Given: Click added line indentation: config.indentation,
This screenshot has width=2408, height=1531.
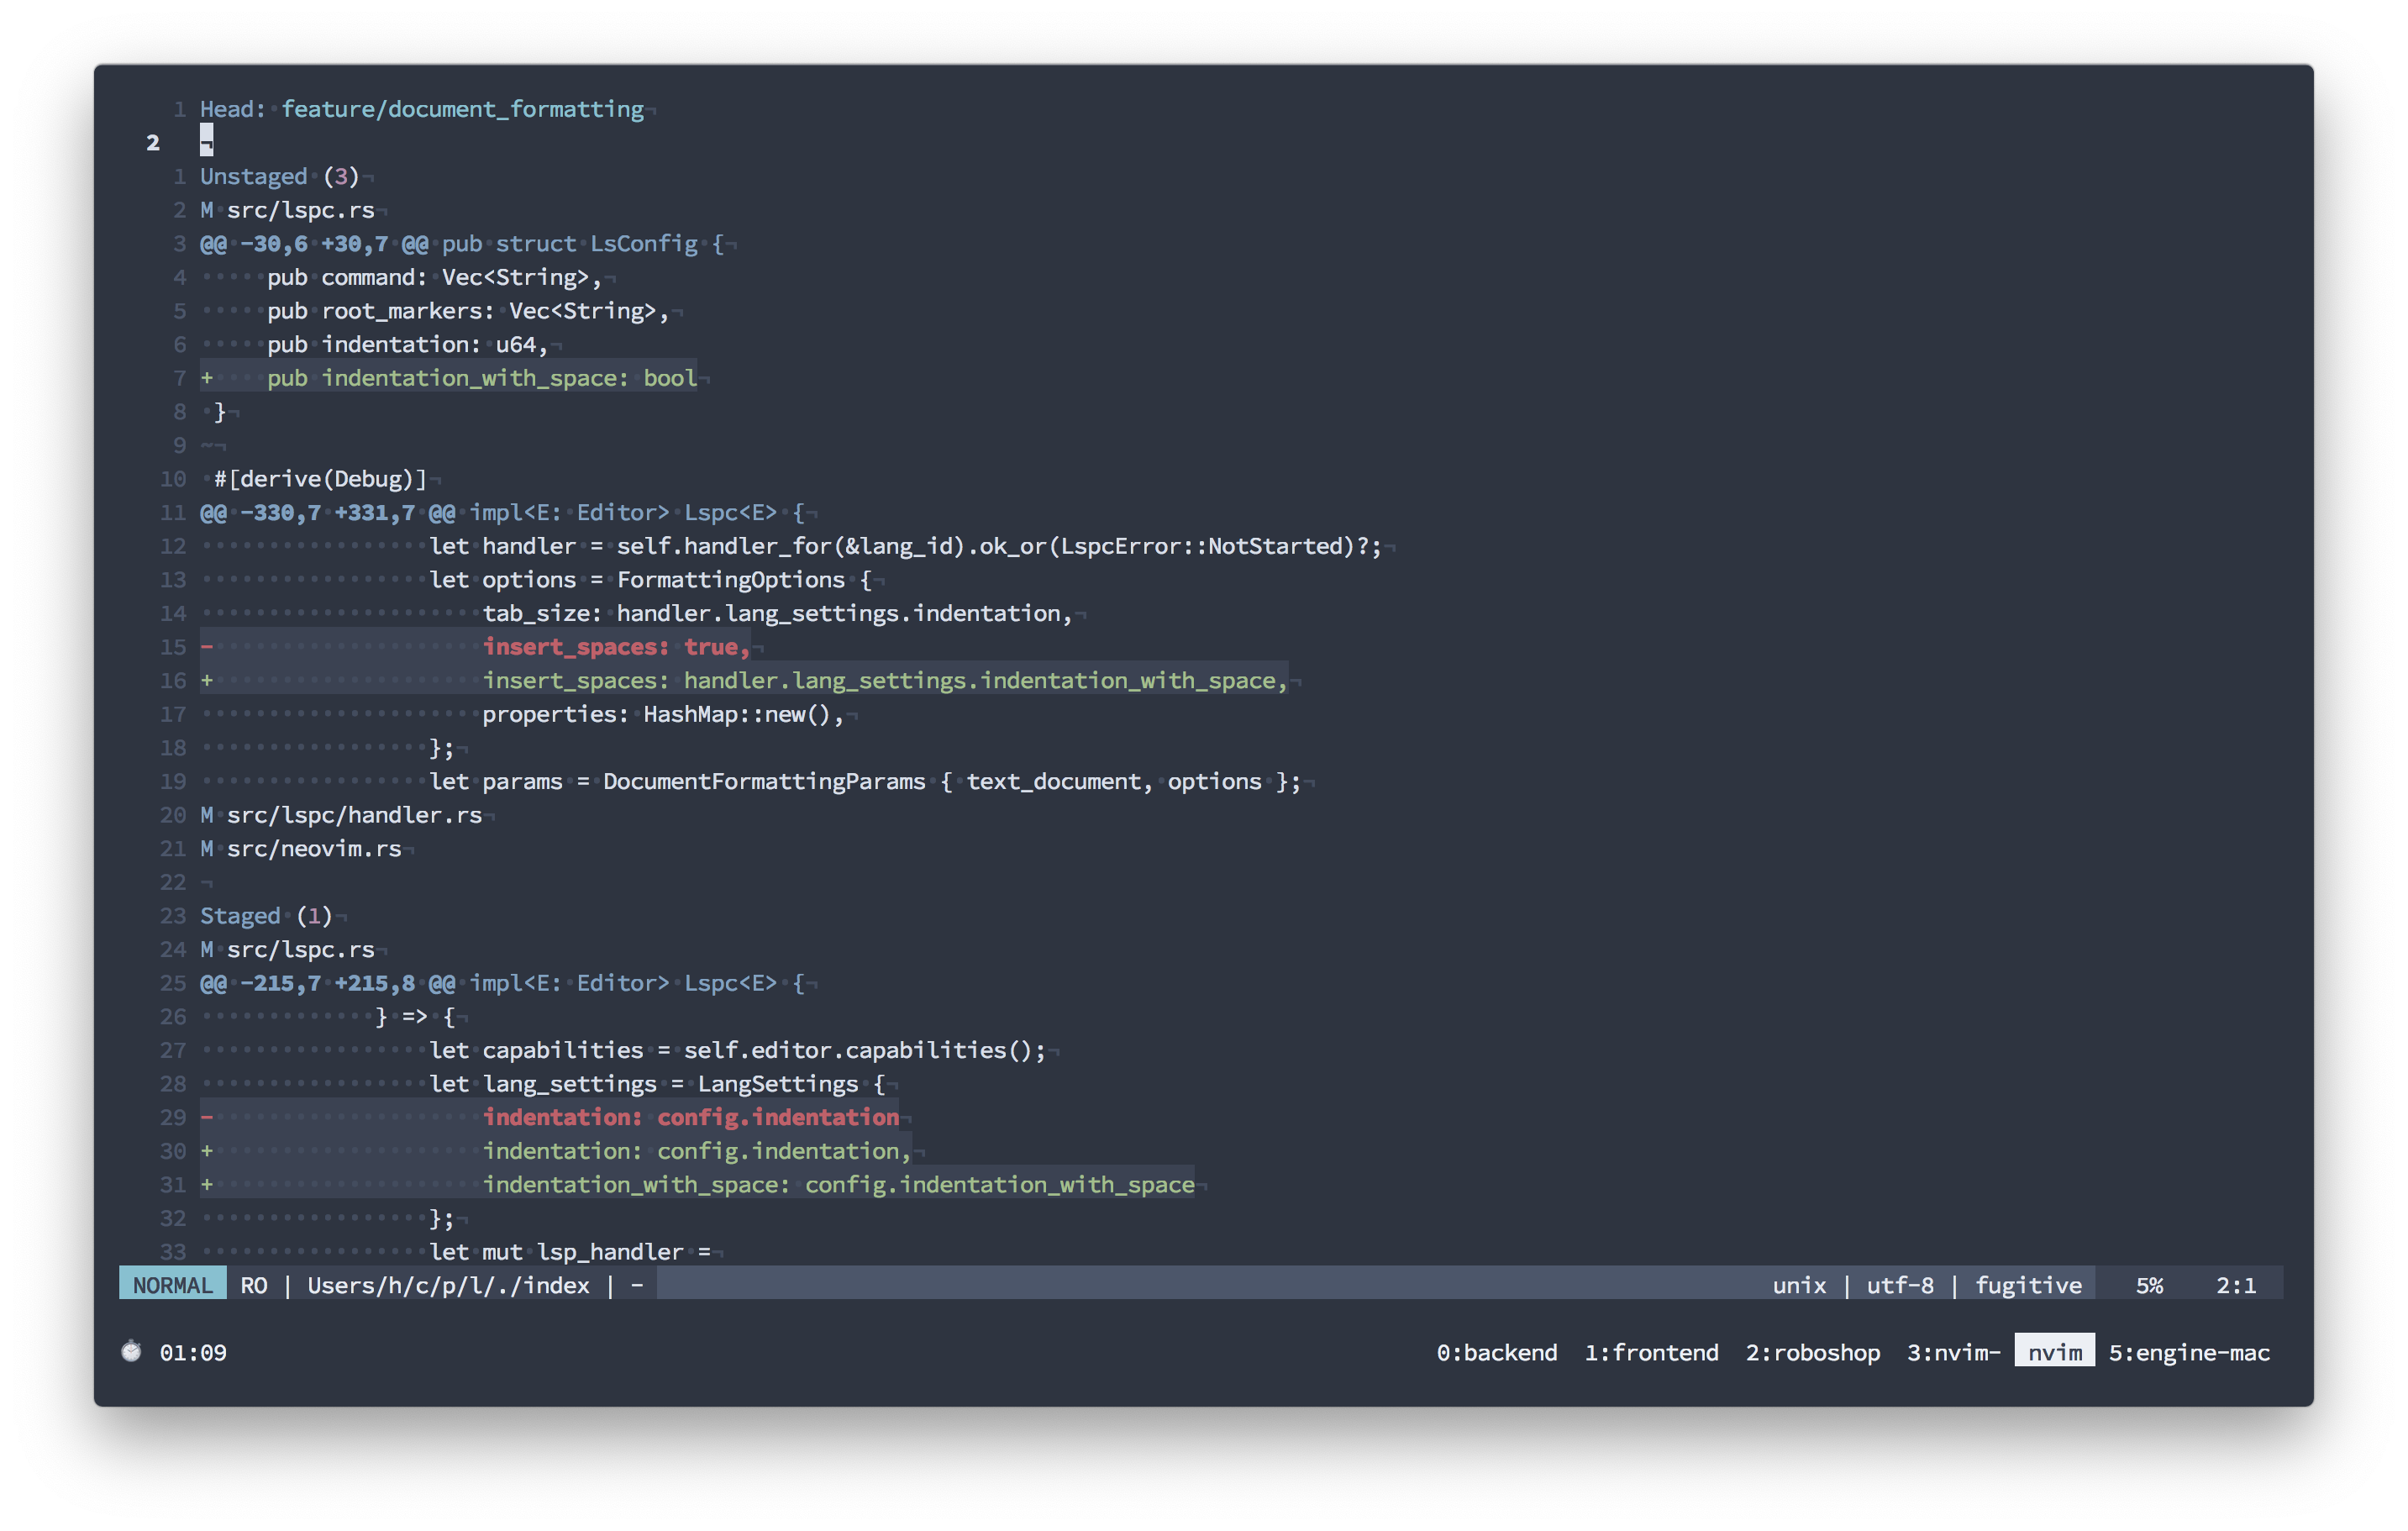Looking at the screenshot, I should [x=556, y=1151].
